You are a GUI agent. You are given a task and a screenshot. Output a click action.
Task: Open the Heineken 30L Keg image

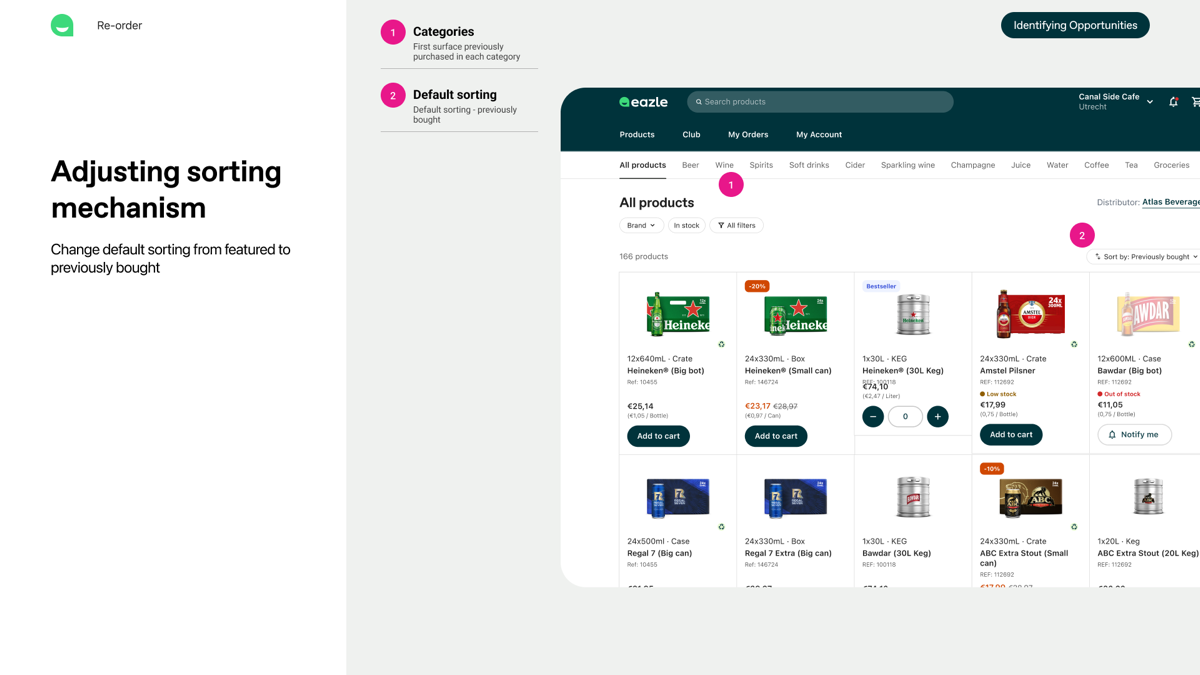pyautogui.click(x=913, y=314)
